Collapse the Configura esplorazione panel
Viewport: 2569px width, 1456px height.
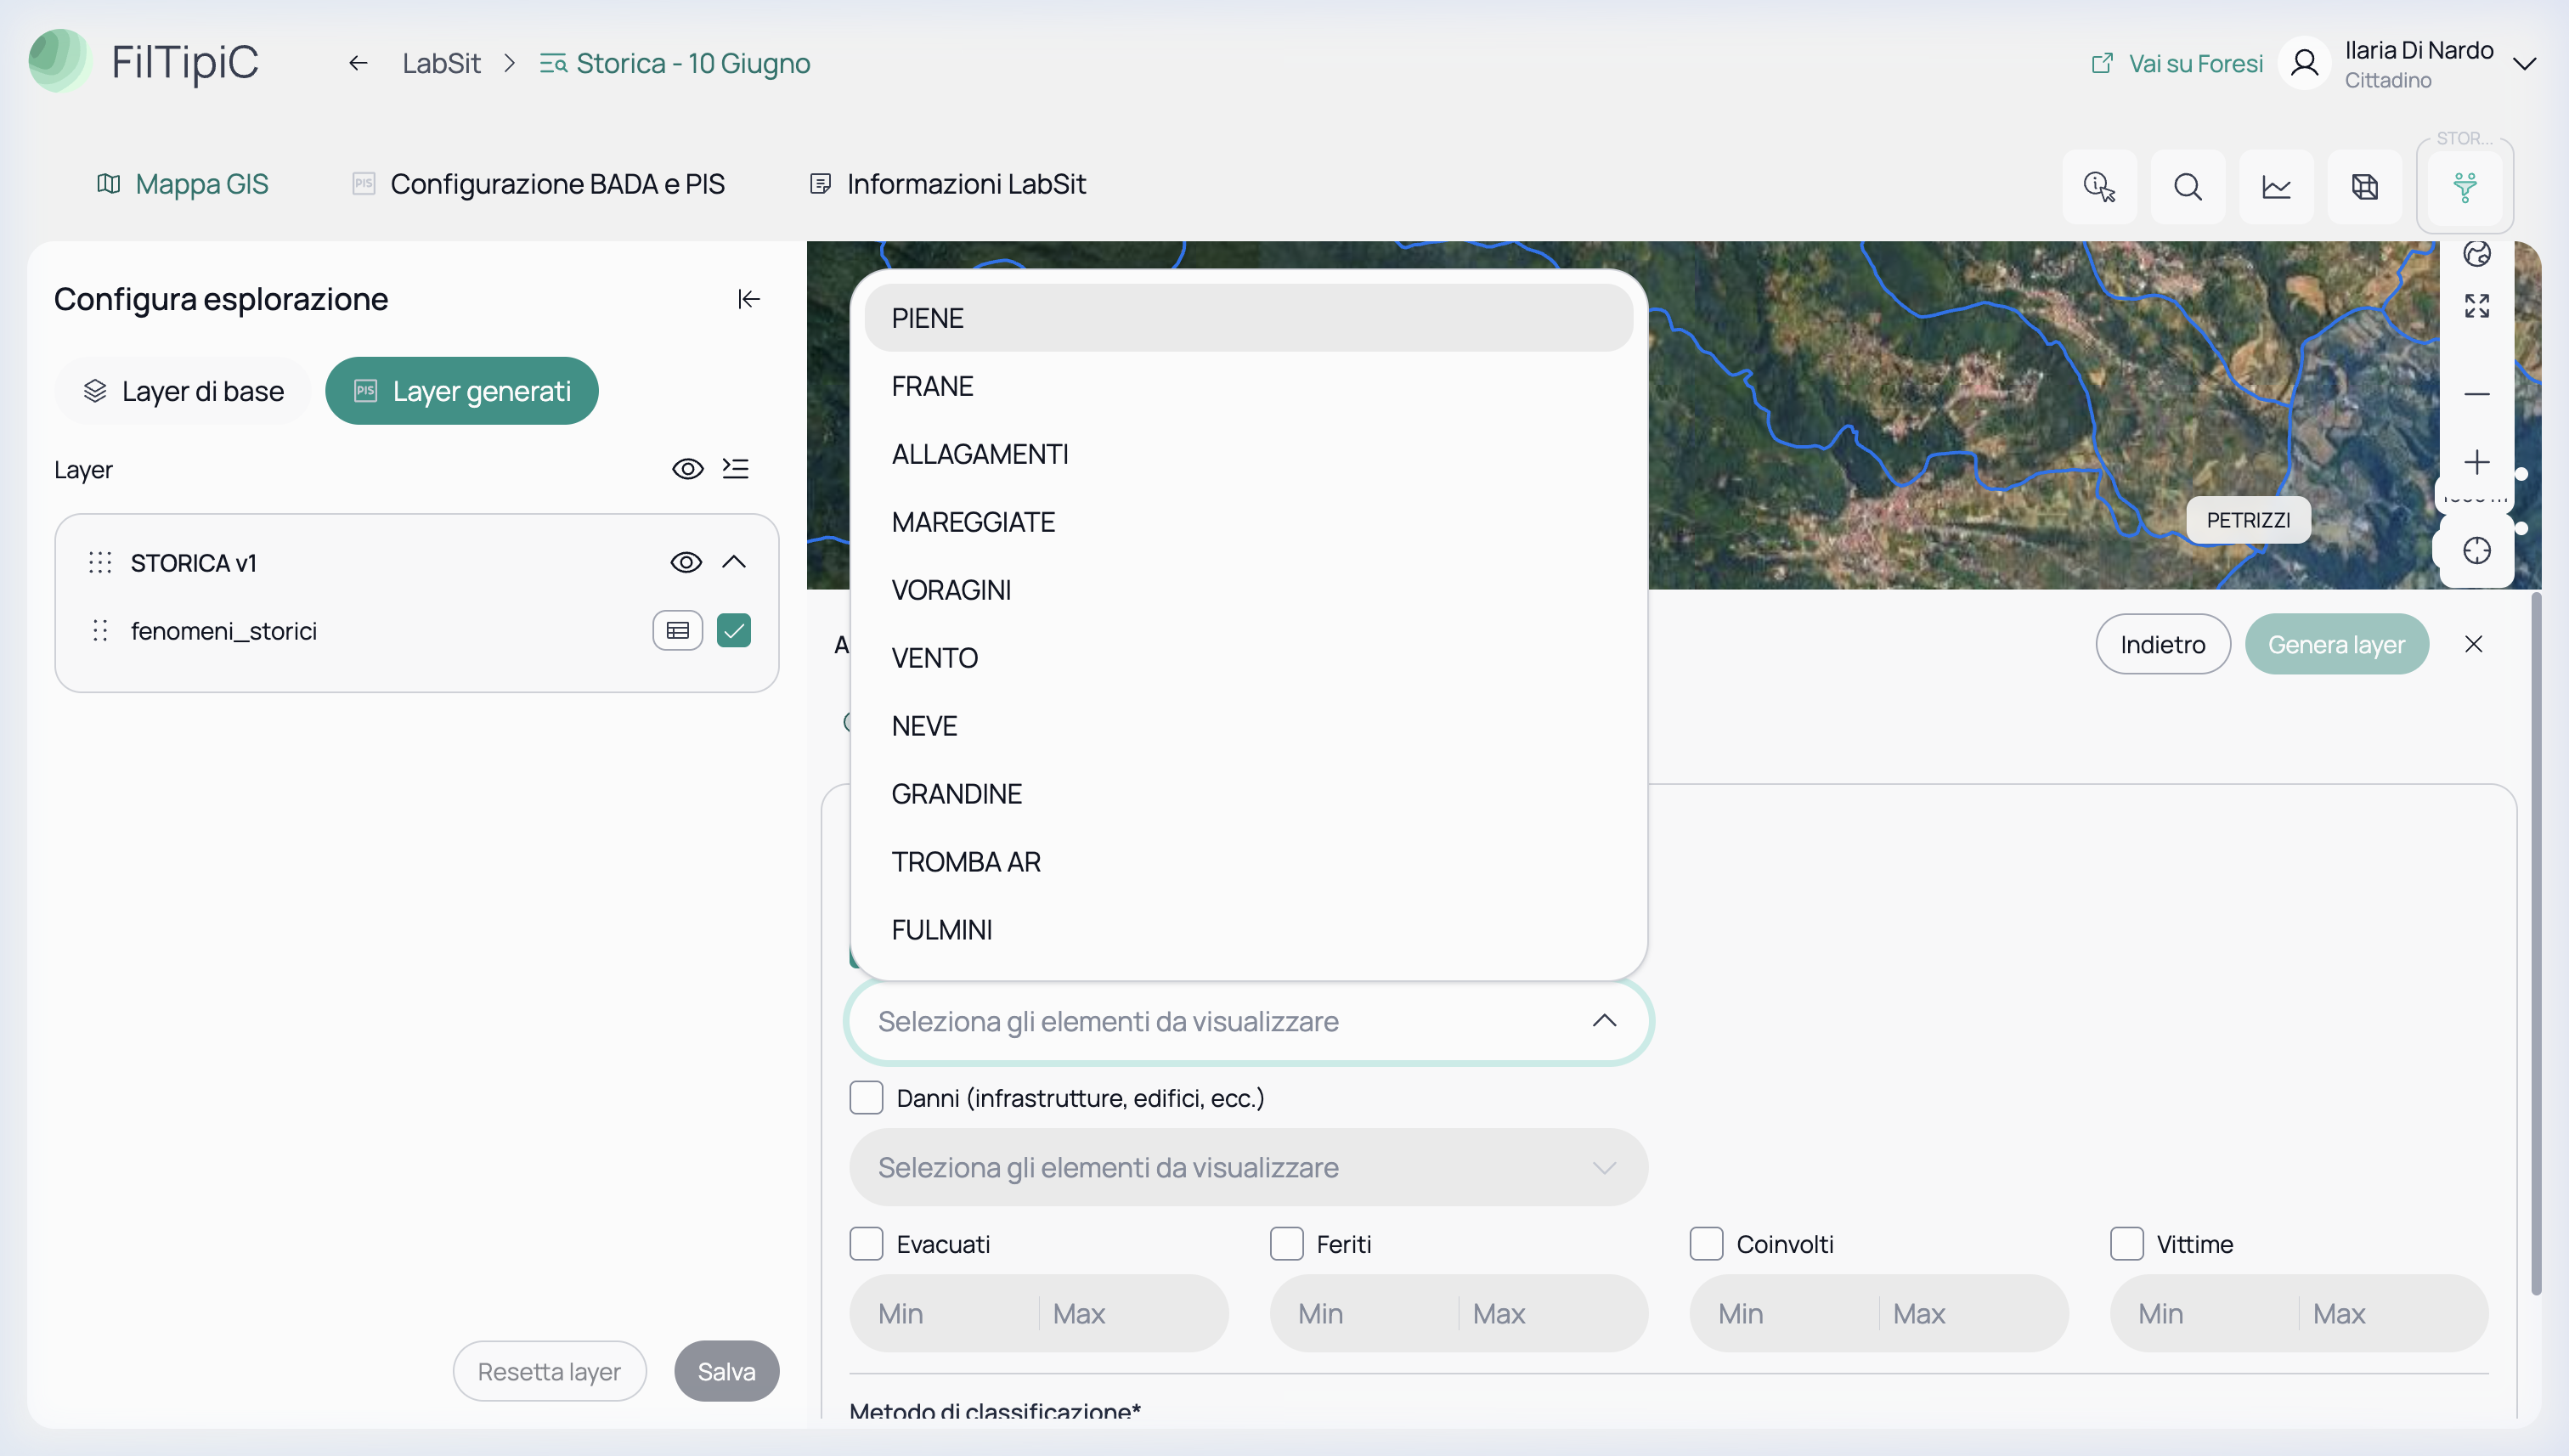[x=749, y=299]
